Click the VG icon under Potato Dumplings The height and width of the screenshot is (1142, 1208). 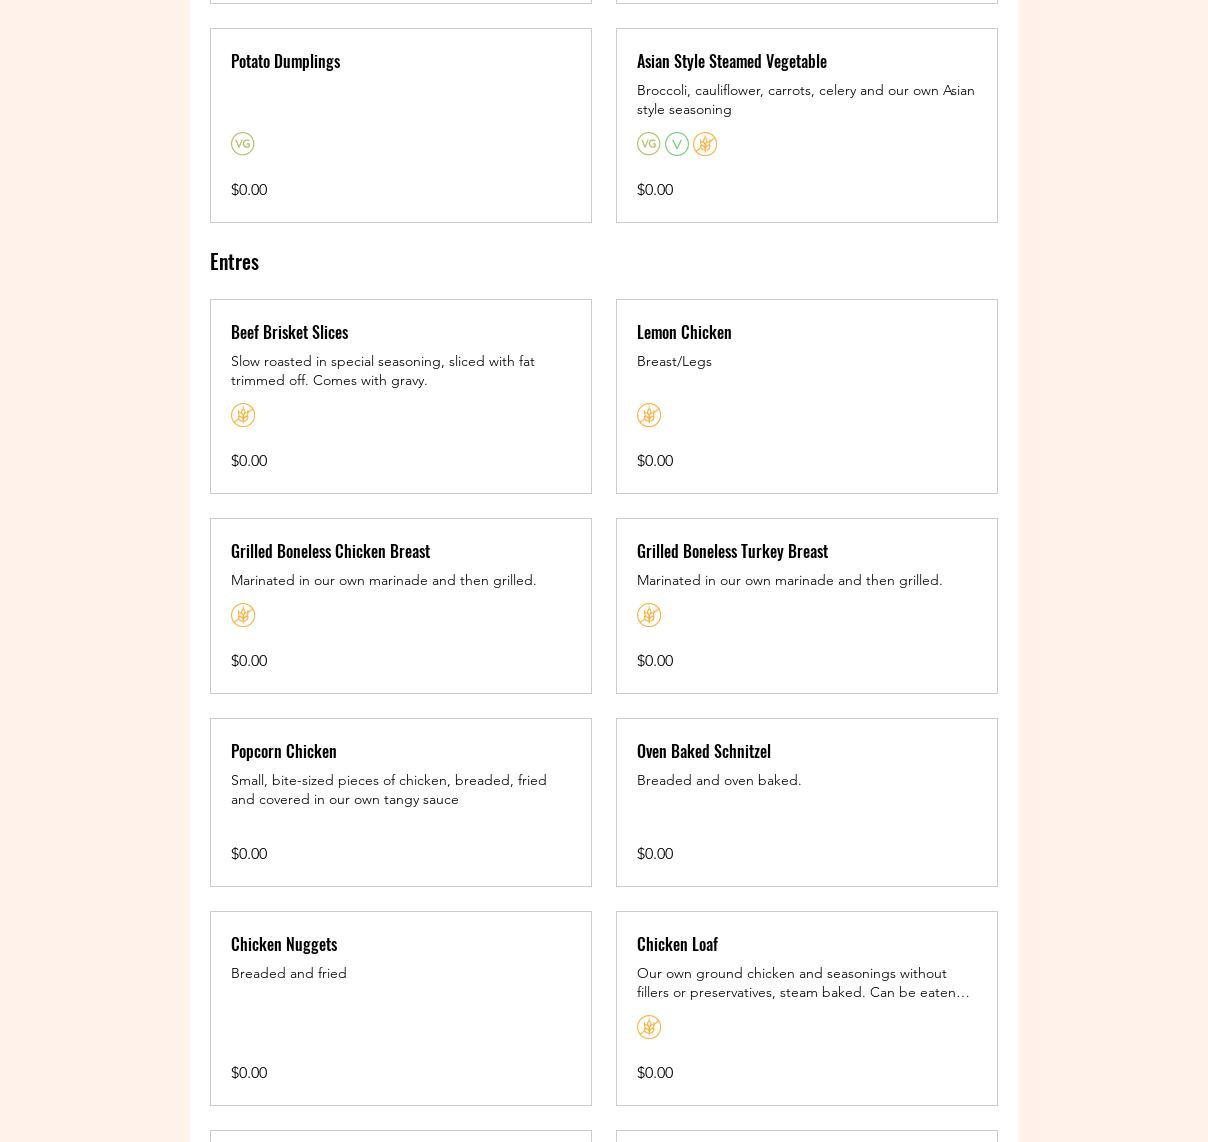coord(242,144)
